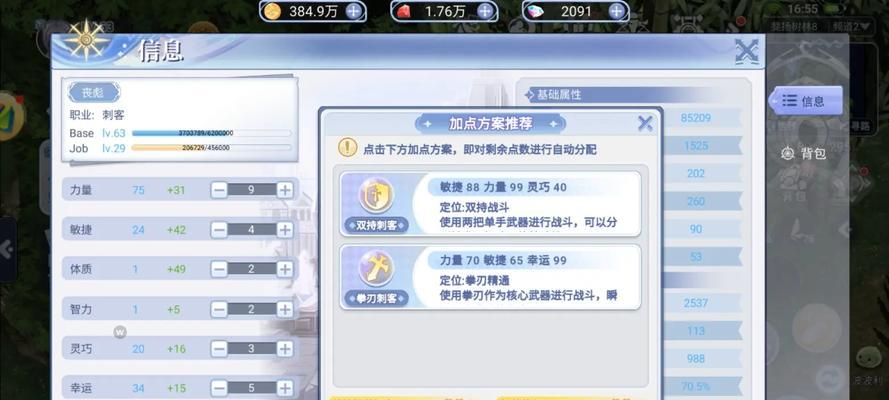This screenshot has width=889, height=400.
Task: Open the 背包 side tab
Action: (x=804, y=153)
